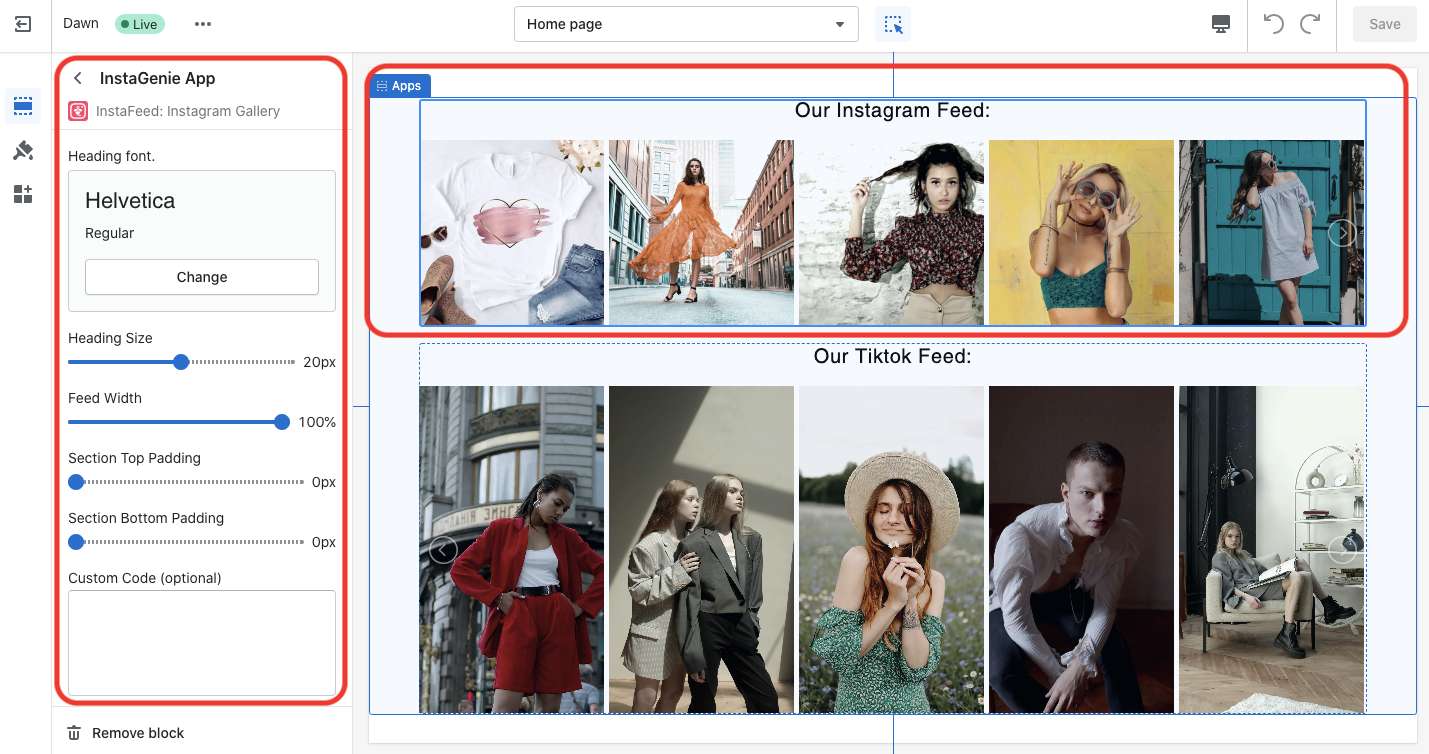The height and width of the screenshot is (754, 1429).
Task: Switch to desktop preview device icon
Action: (x=1220, y=24)
